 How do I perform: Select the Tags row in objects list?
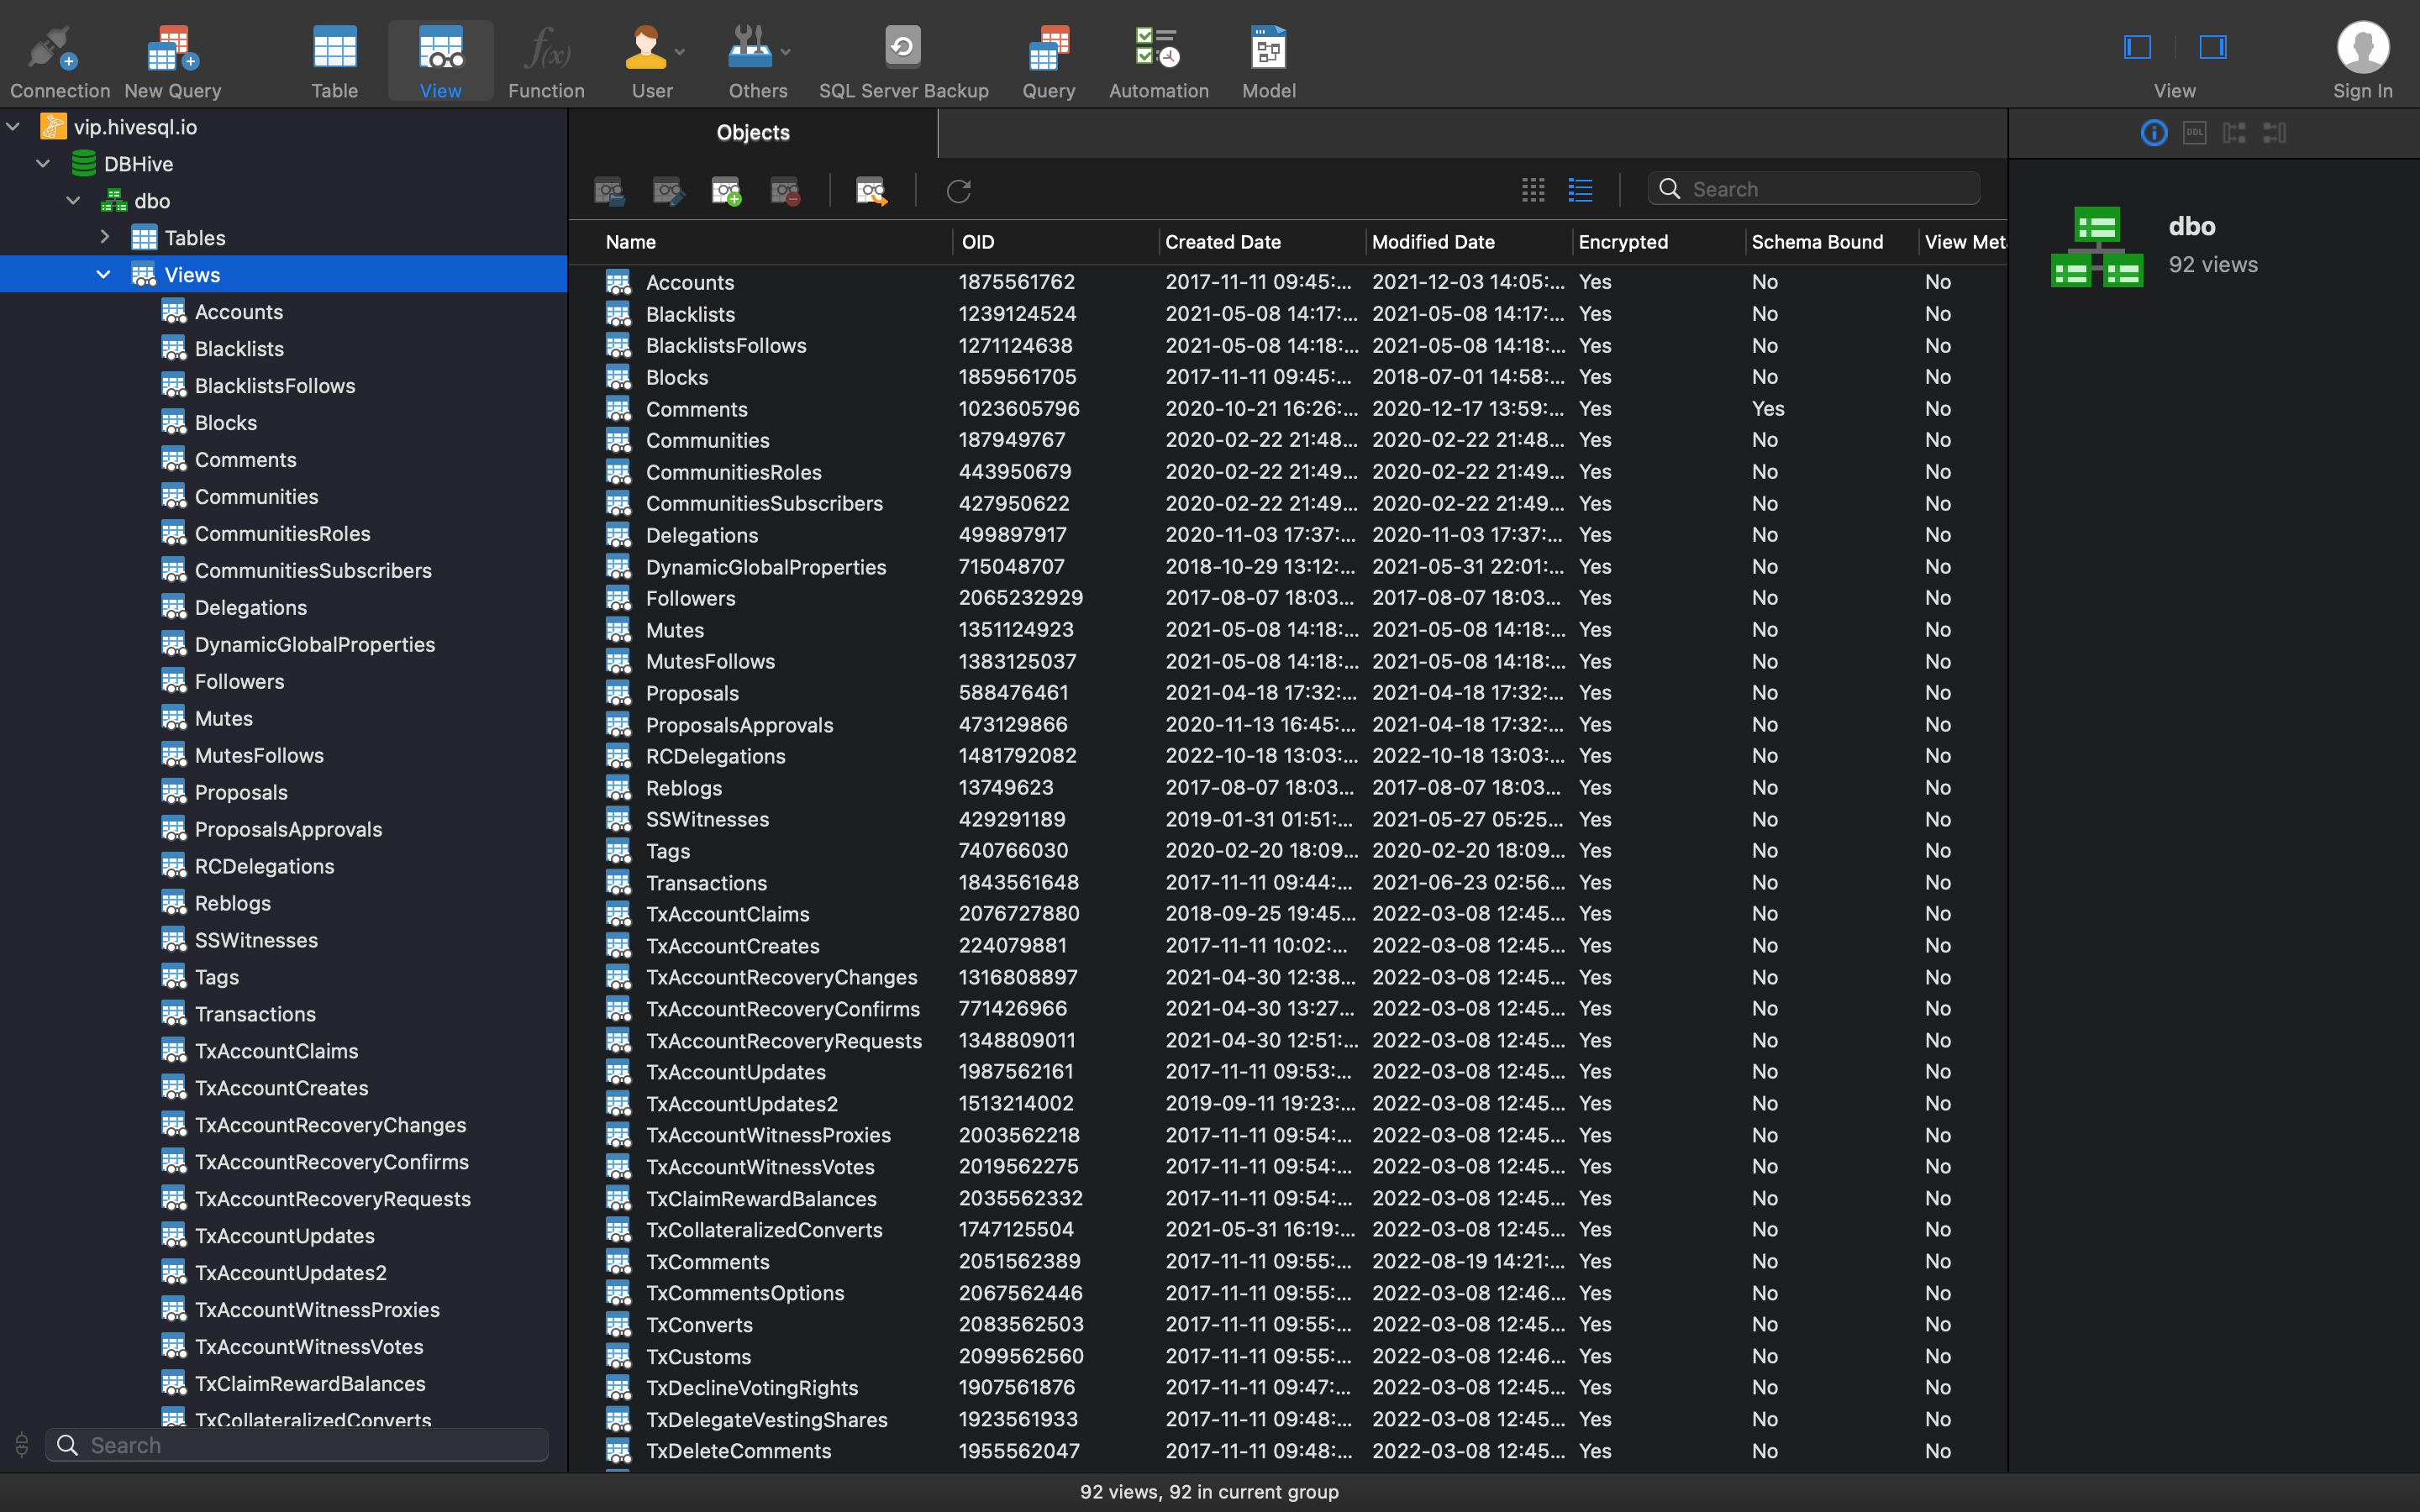1289,851
